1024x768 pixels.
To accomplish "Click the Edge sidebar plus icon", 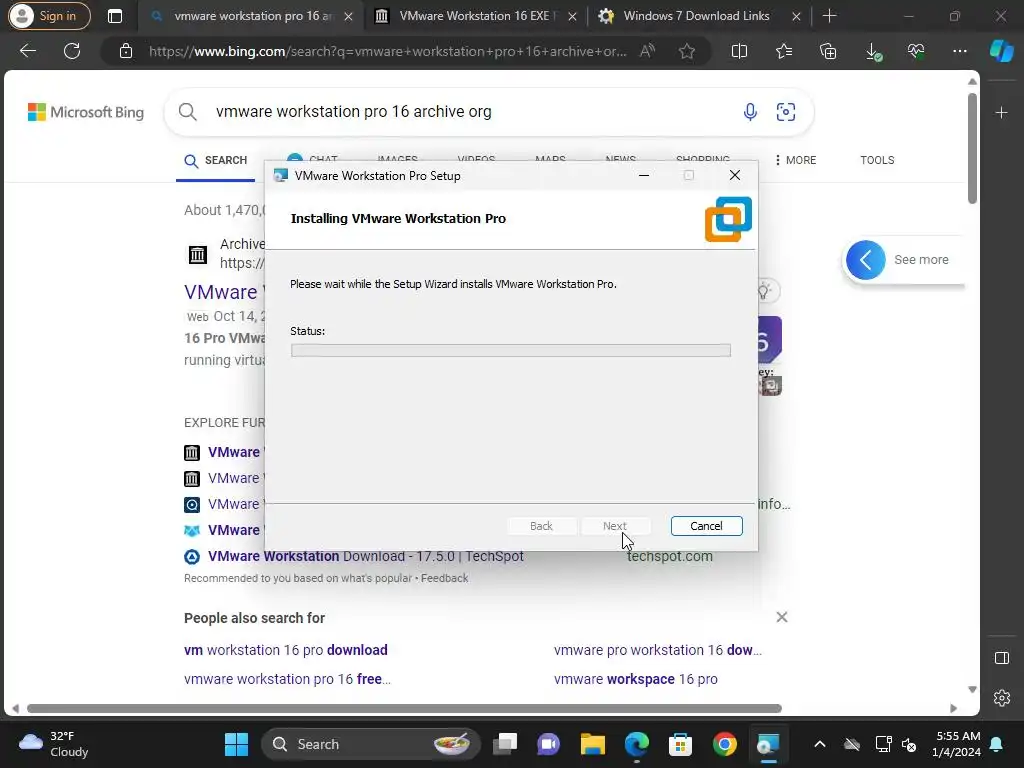I will pyautogui.click(x=1001, y=112).
